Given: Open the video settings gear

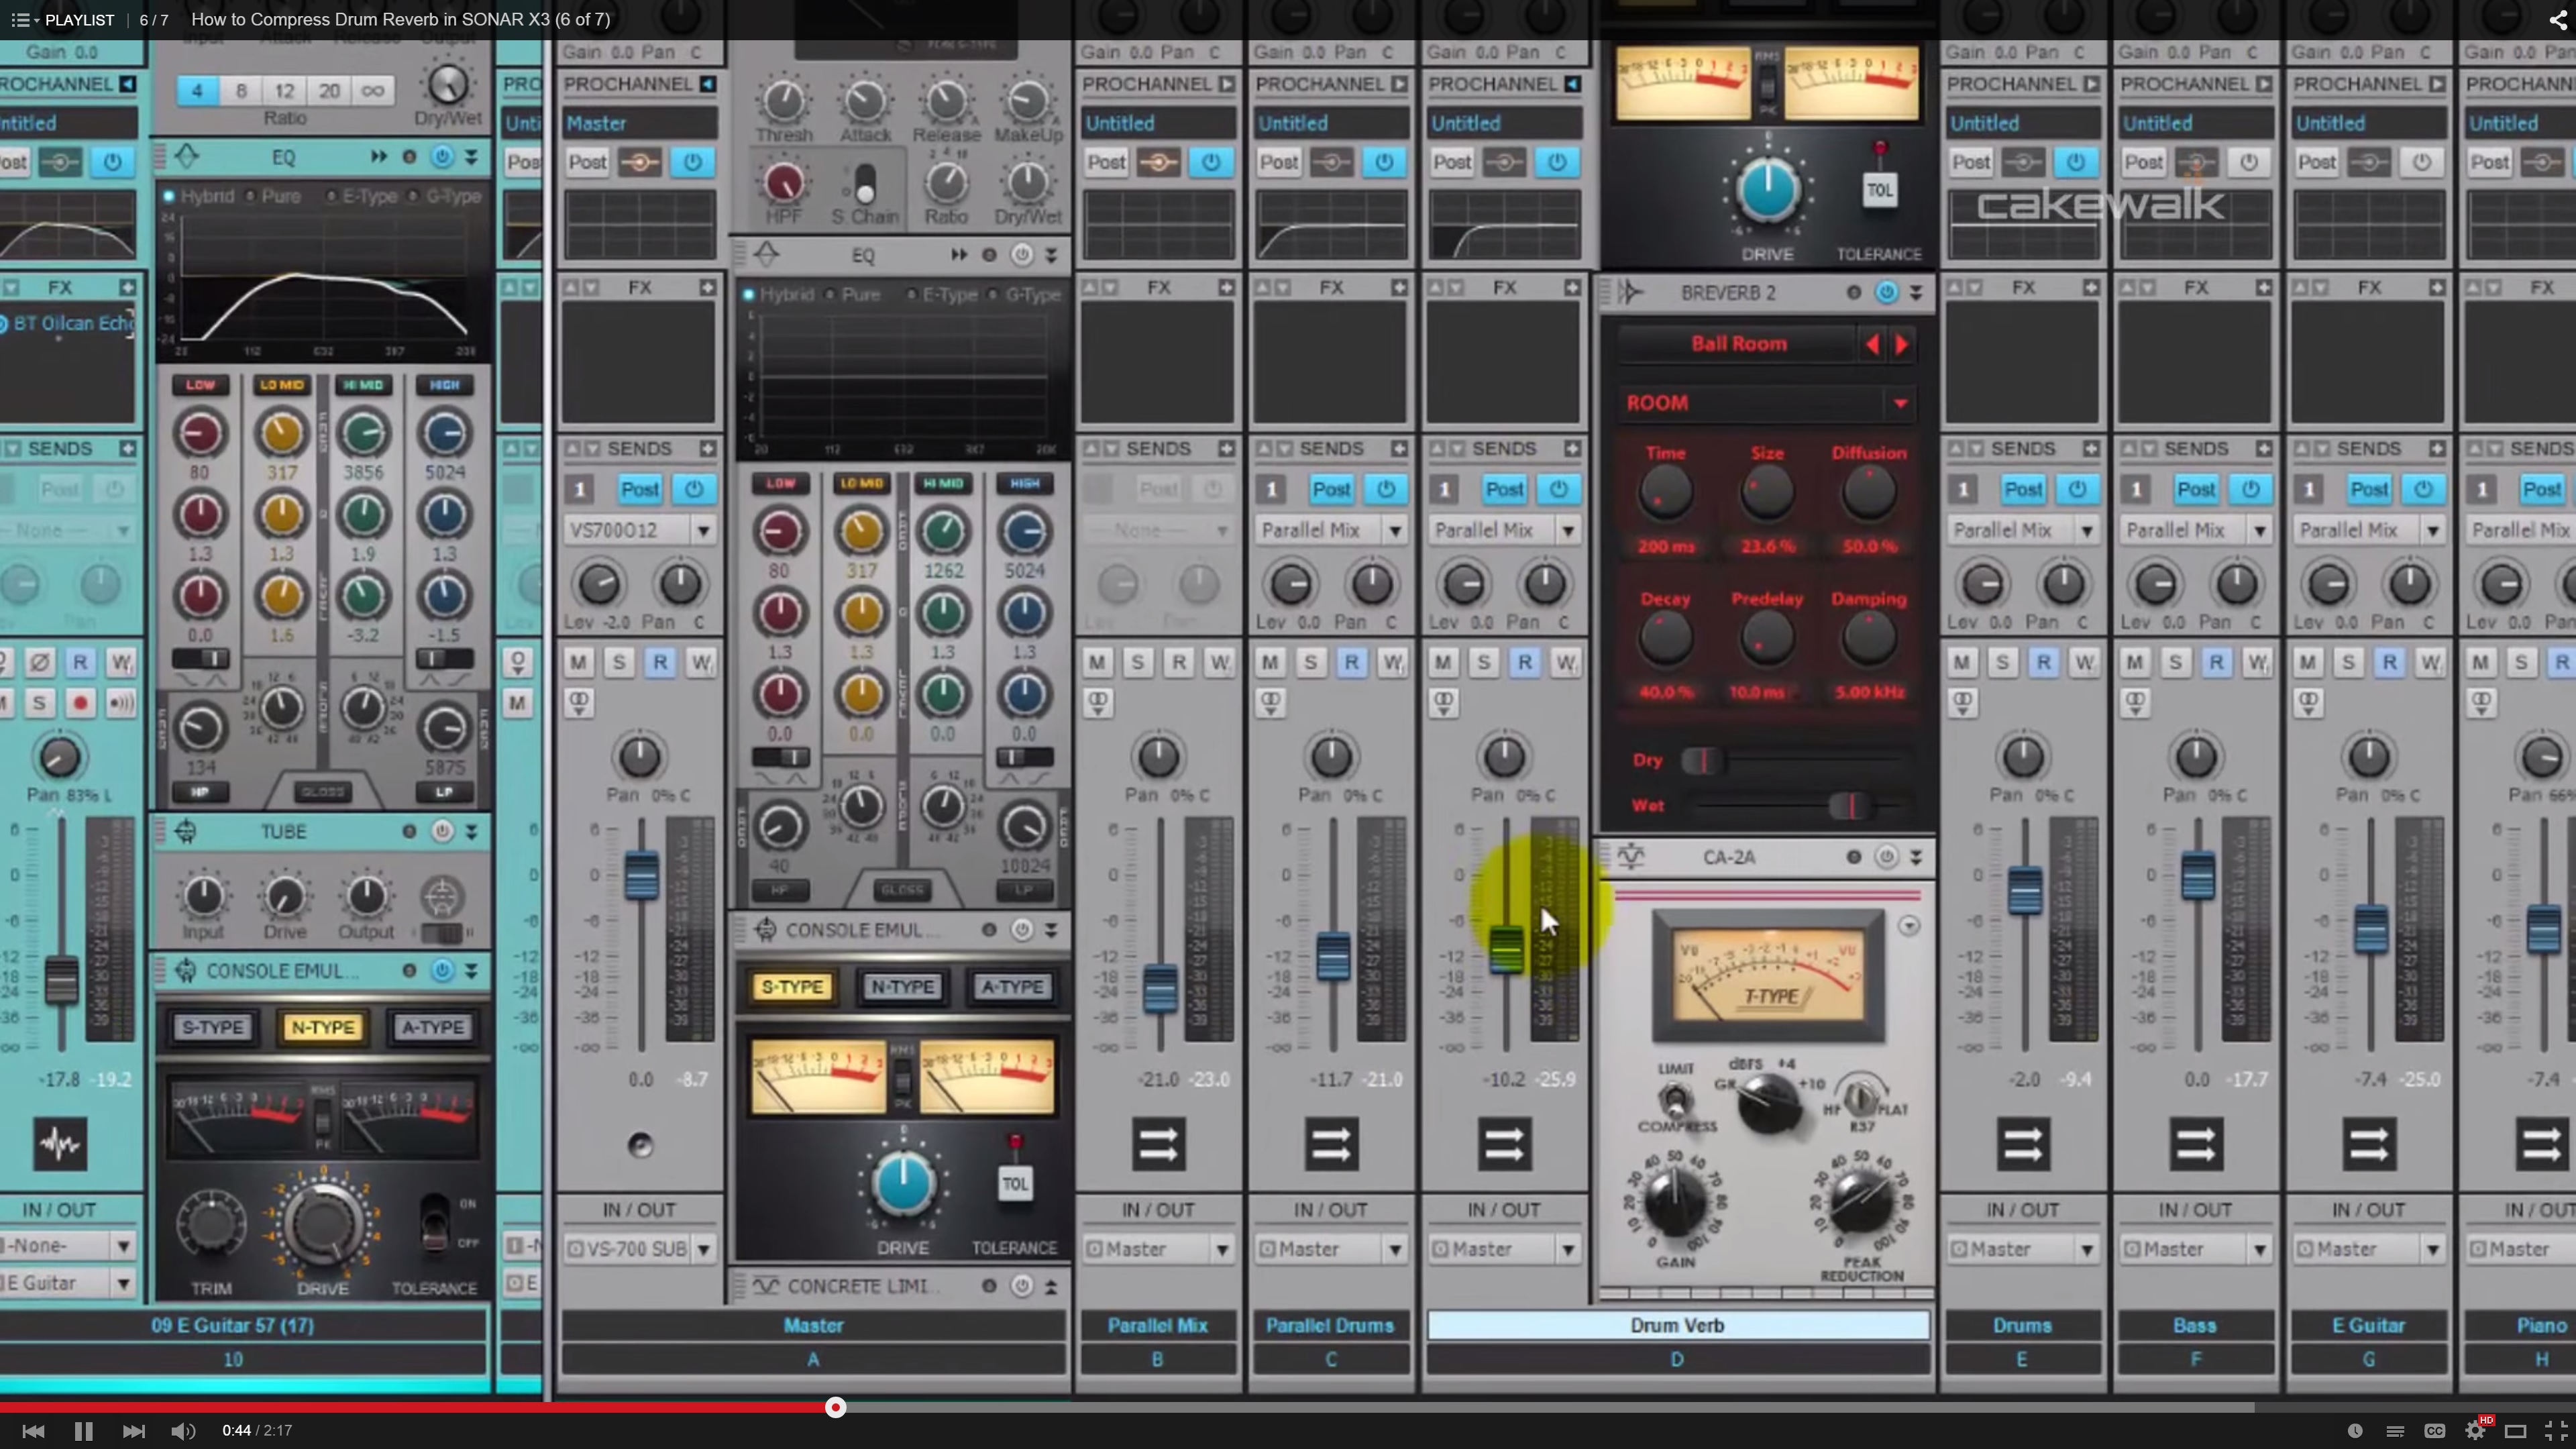Looking at the screenshot, I should [x=2475, y=1431].
